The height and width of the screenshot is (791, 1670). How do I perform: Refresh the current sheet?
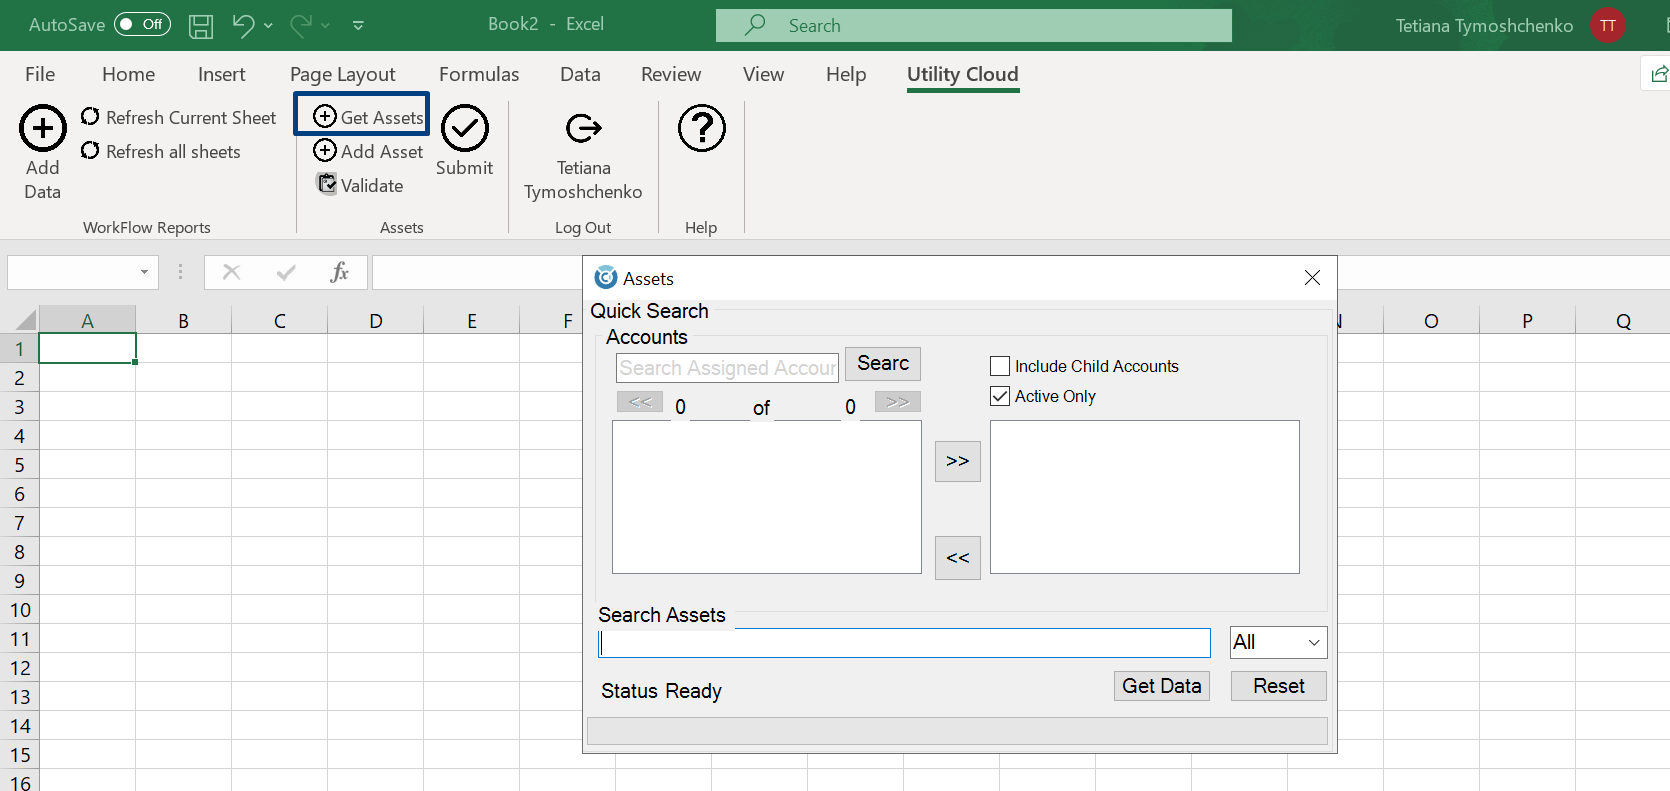pos(178,118)
